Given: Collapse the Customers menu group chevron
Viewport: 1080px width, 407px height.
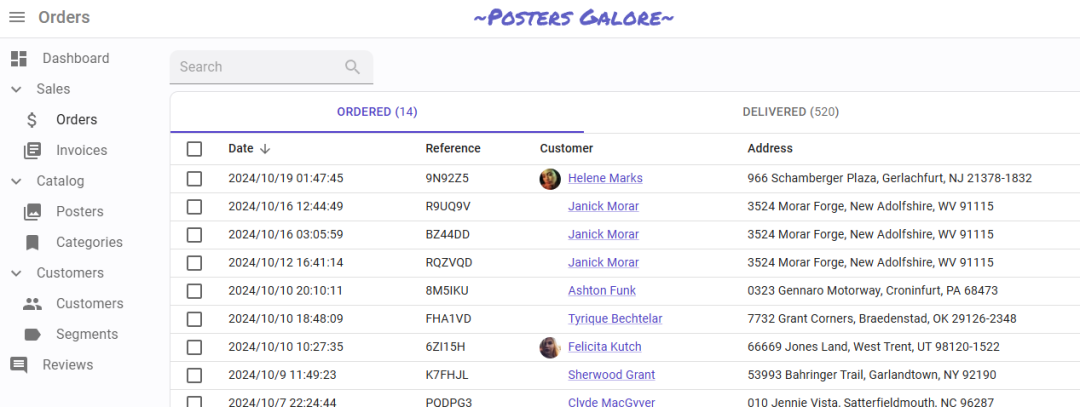Looking at the screenshot, I should point(16,273).
